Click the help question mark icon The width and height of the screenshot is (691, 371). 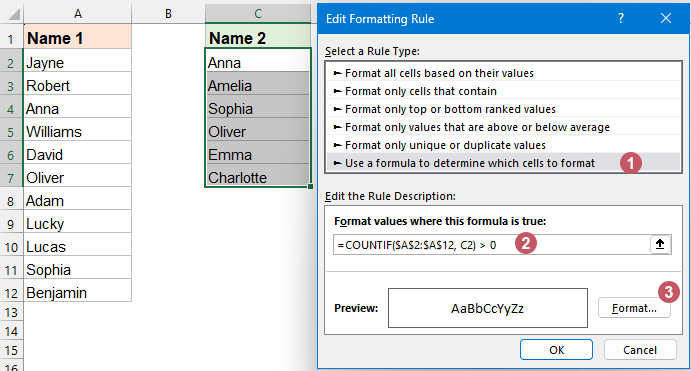(621, 19)
